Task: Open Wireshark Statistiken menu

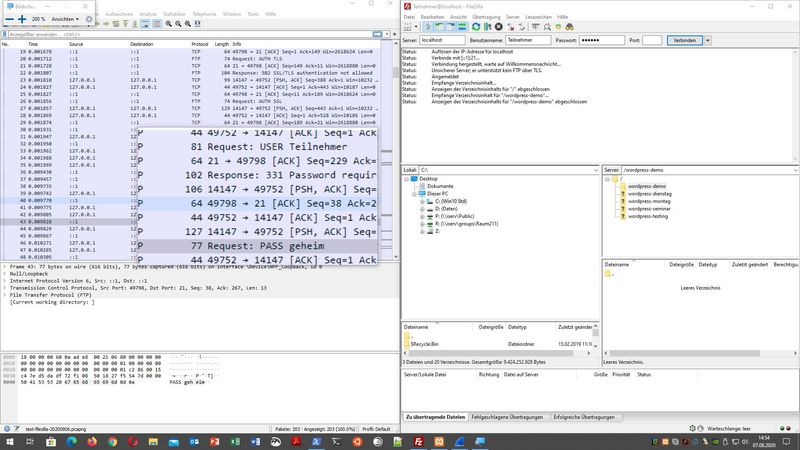Action: tap(174, 14)
